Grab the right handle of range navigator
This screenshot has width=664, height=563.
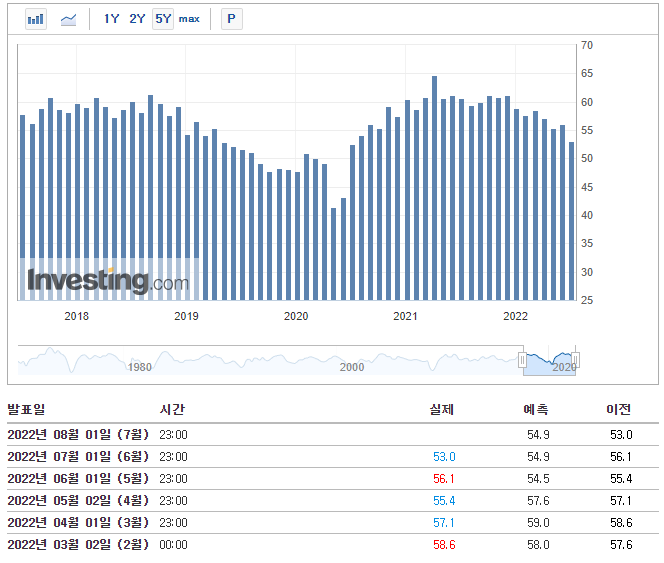coord(575,360)
